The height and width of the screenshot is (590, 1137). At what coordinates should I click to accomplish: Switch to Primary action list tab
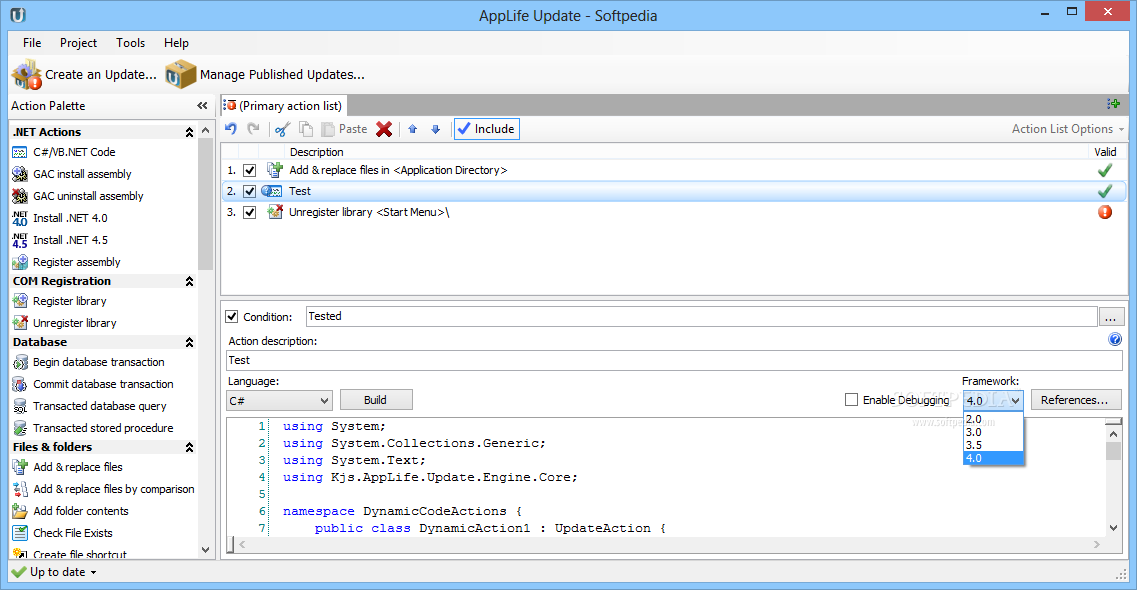click(x=284, y=106)
